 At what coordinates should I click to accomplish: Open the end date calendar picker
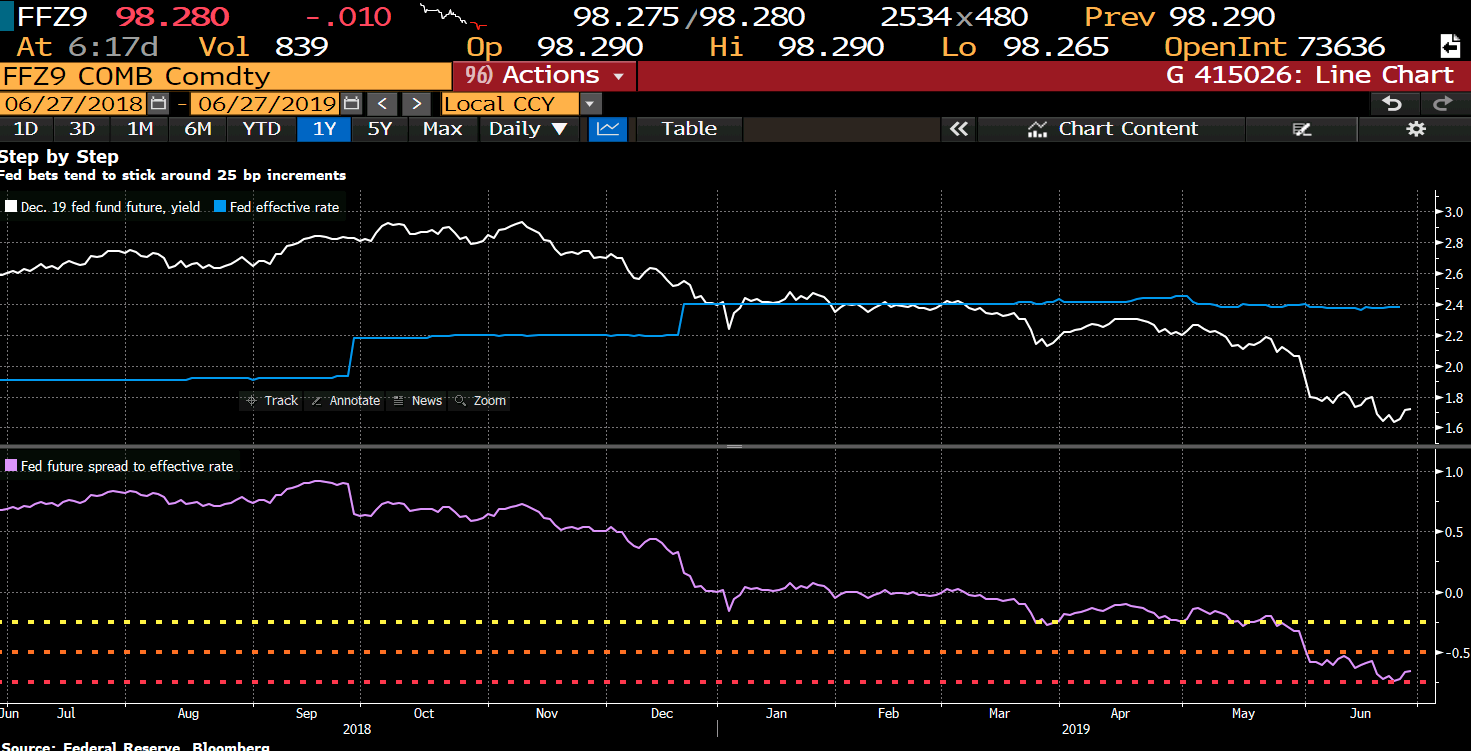coord(351,103)
